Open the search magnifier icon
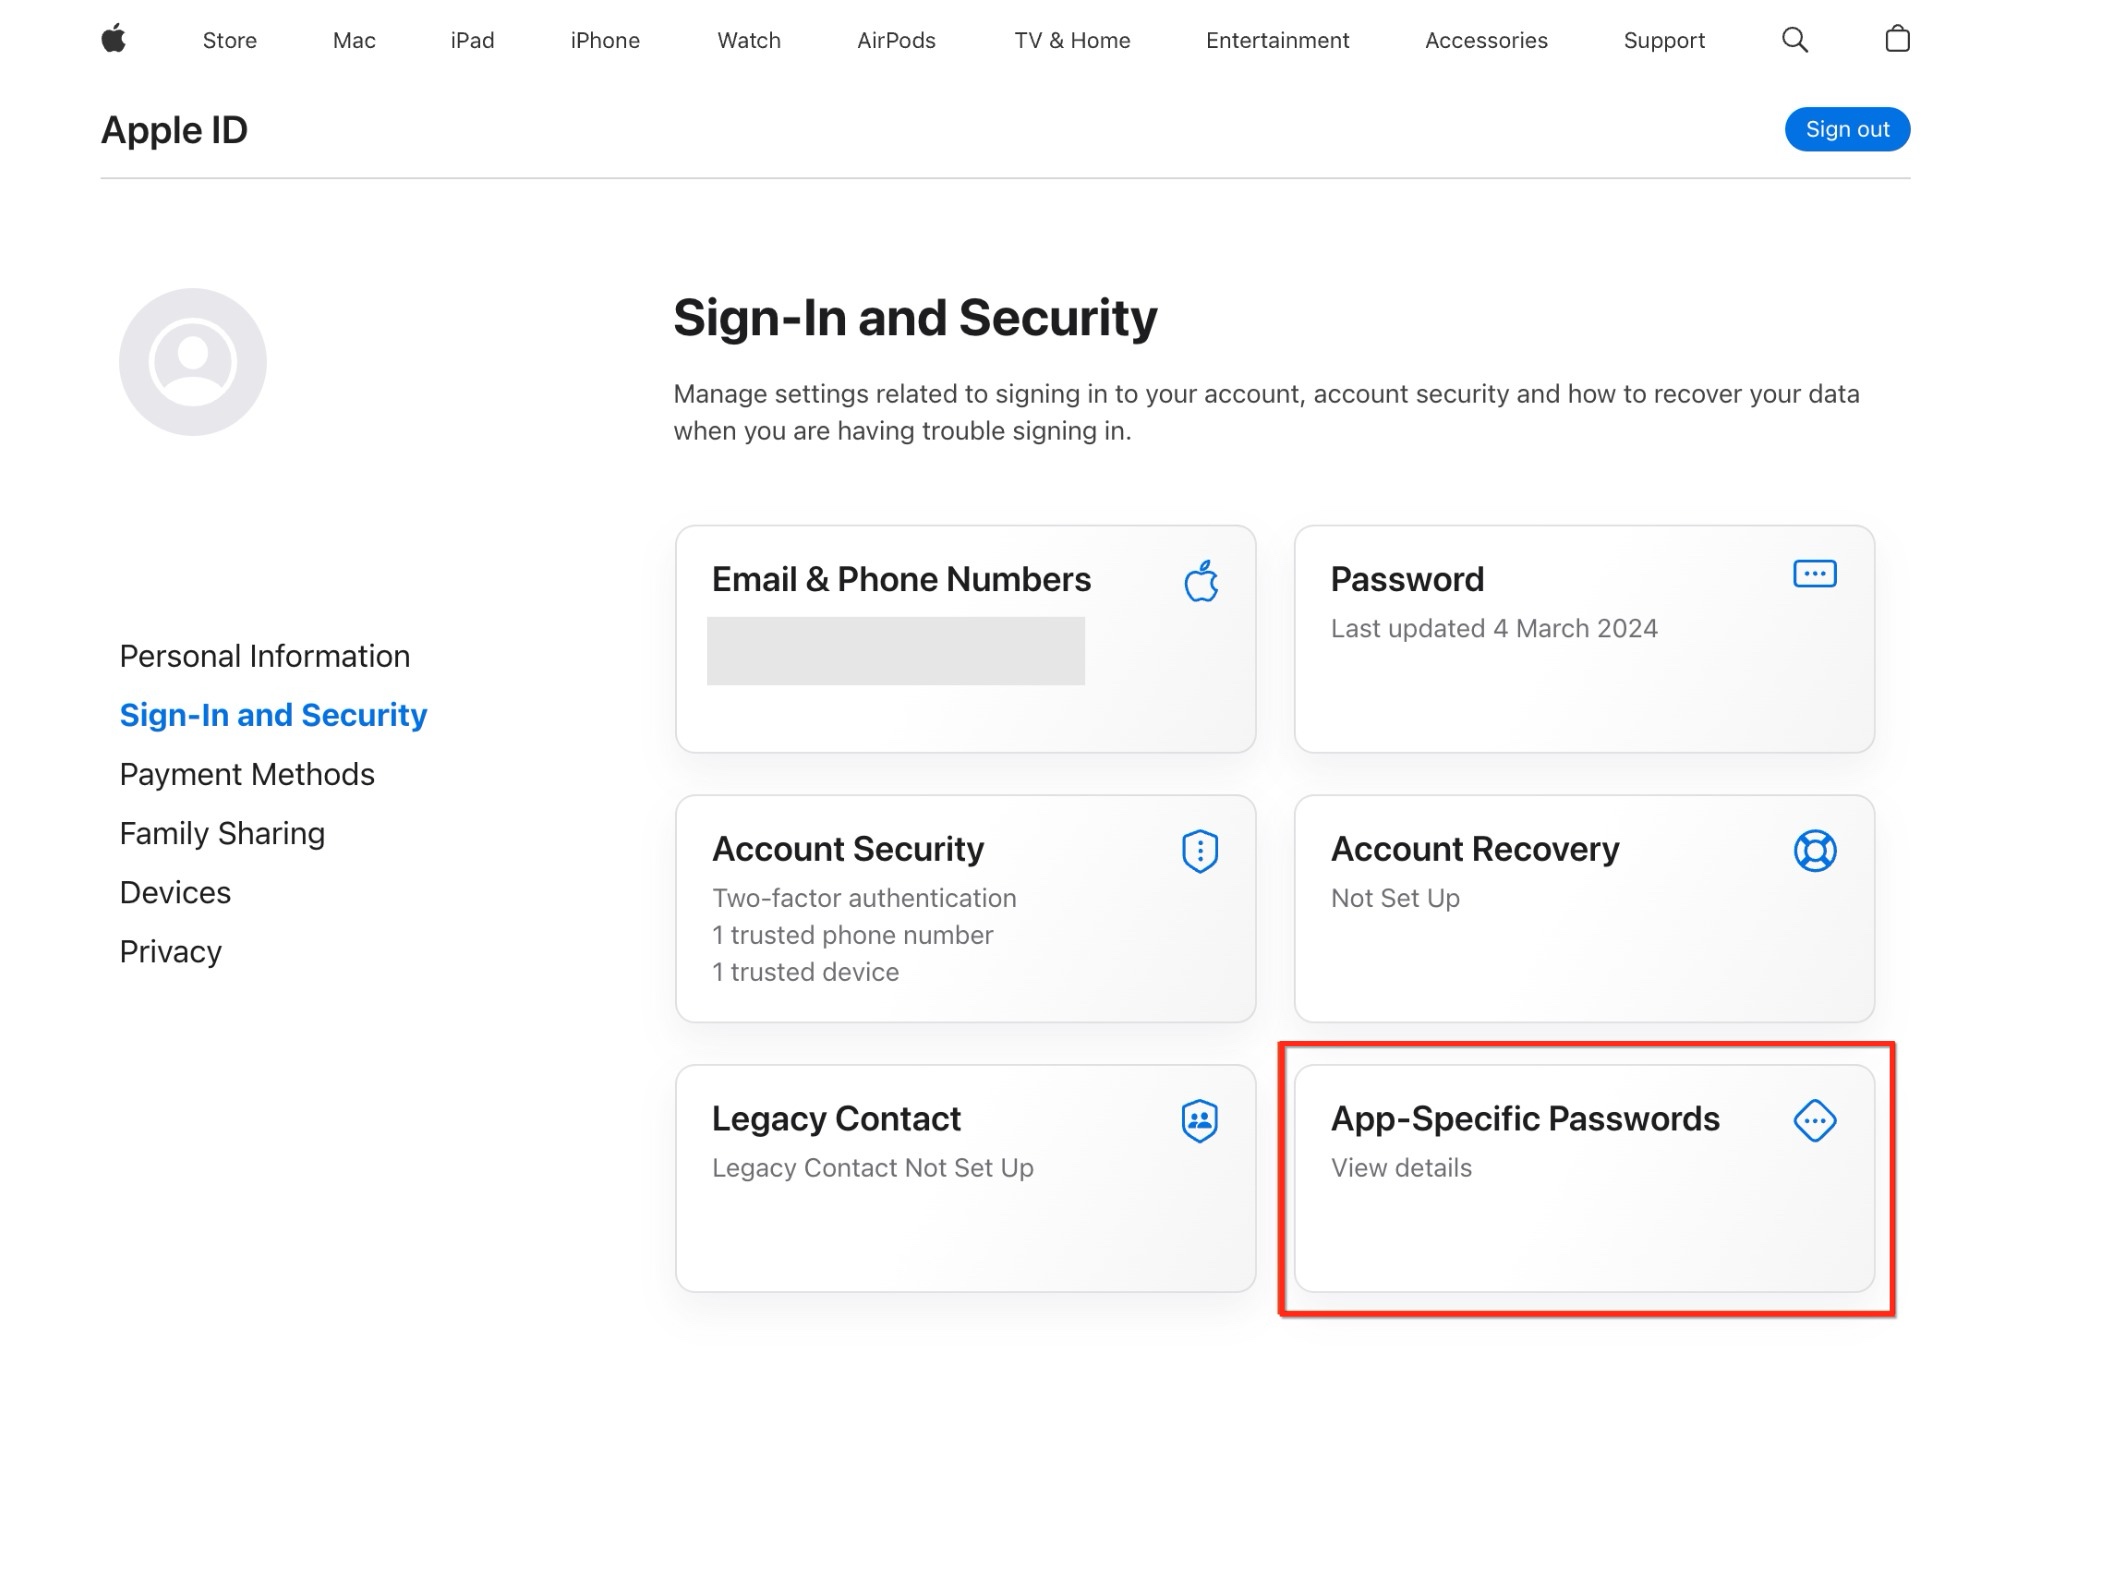 click(x=1794, y=40)
